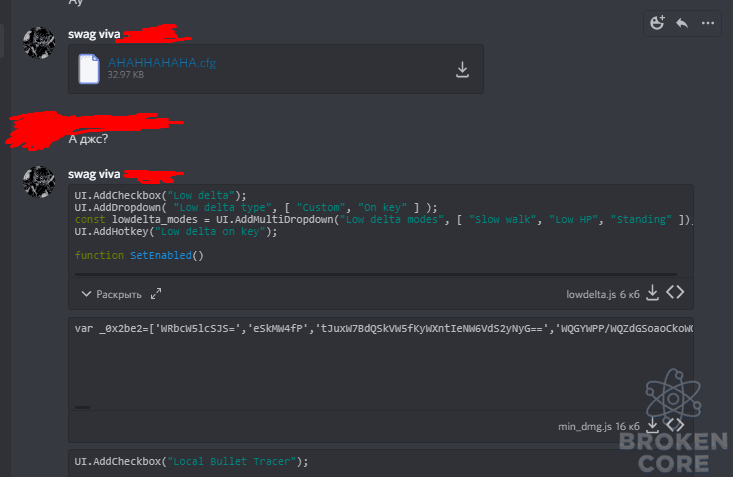Click the 'const lowdelta_modes' code line
The height and width of the screenshot is (477, 733).
point(384,219)
